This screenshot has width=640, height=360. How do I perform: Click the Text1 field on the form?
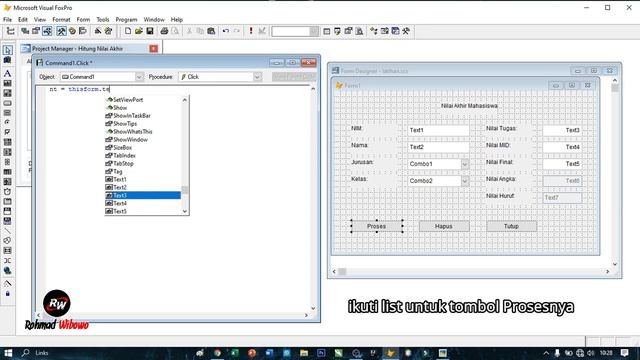point(439,130)
